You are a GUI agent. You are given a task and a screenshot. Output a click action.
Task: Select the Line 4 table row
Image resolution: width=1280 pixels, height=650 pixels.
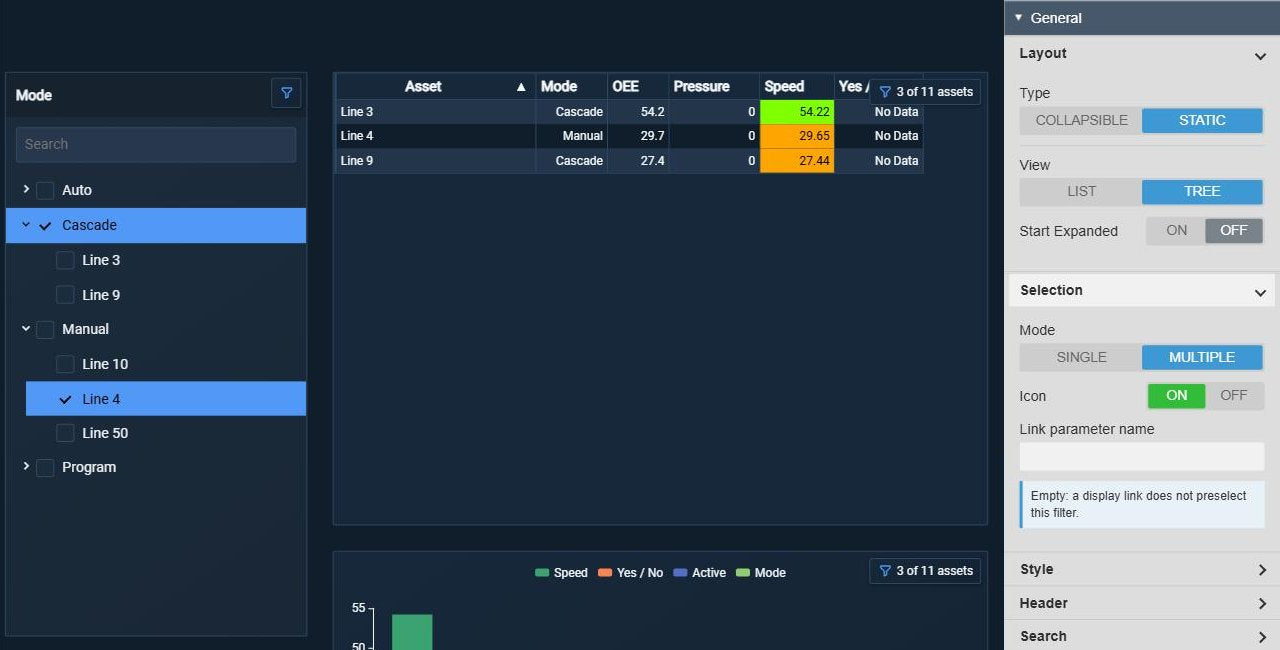coord(629,136)
